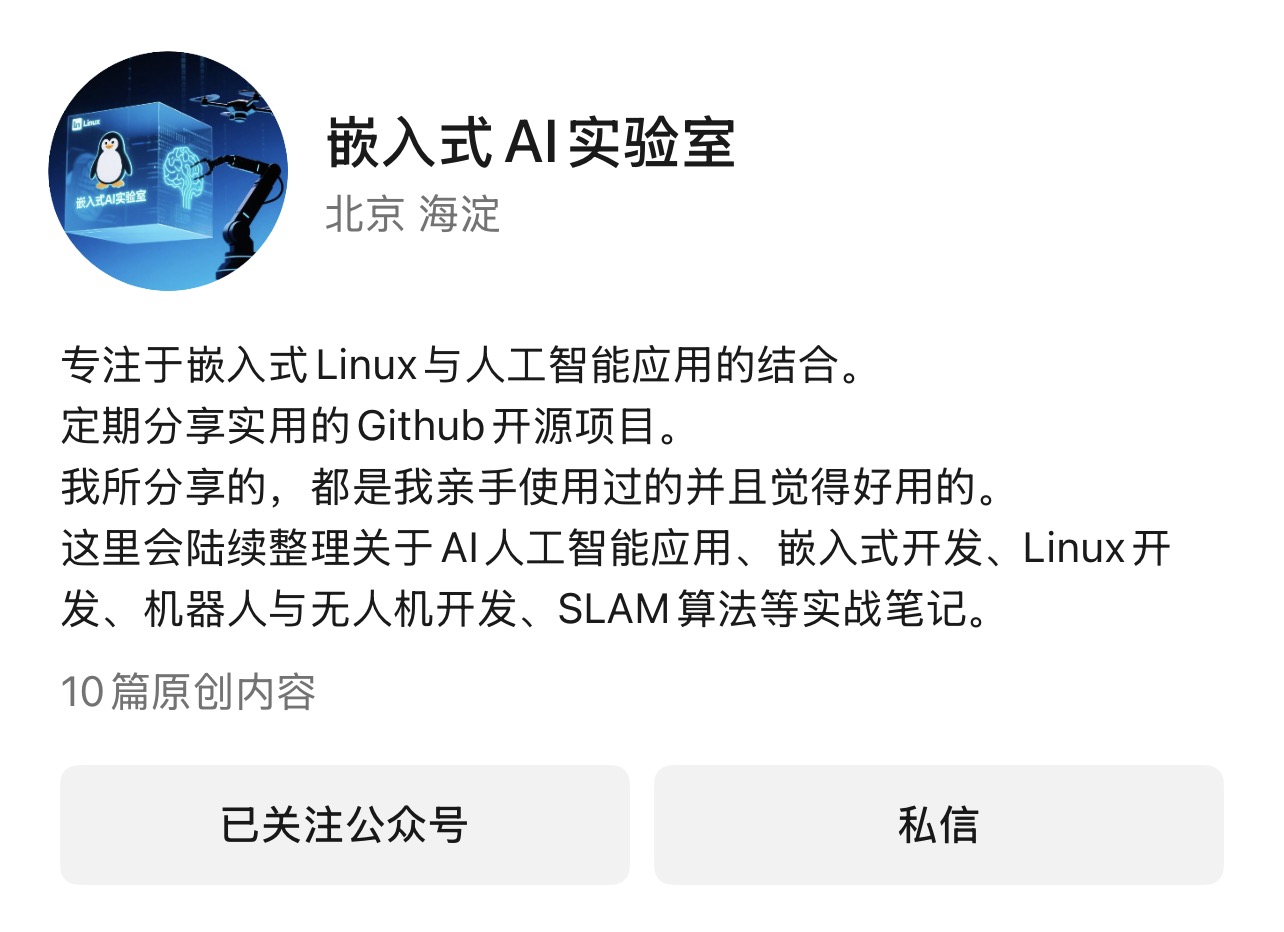Click the 专注于嵌入式Linux description line
This screenshot has height=932, width=1284.
[461, 366]
